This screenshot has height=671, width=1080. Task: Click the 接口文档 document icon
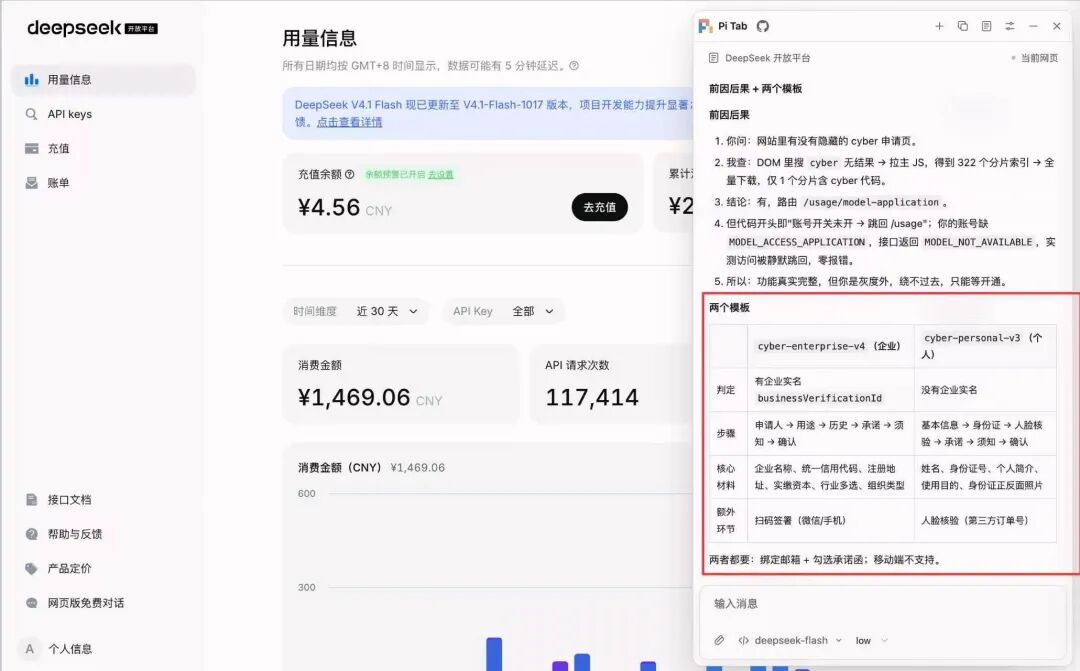point(32,499)
